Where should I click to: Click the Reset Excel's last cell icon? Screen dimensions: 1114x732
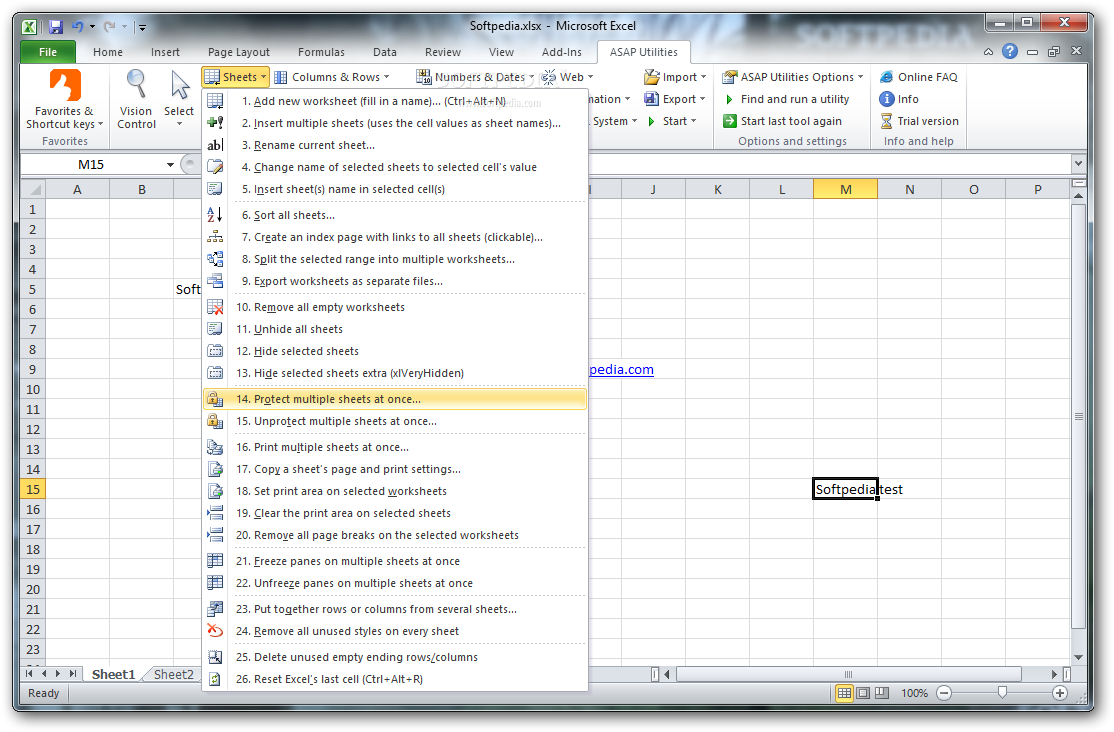215,679
